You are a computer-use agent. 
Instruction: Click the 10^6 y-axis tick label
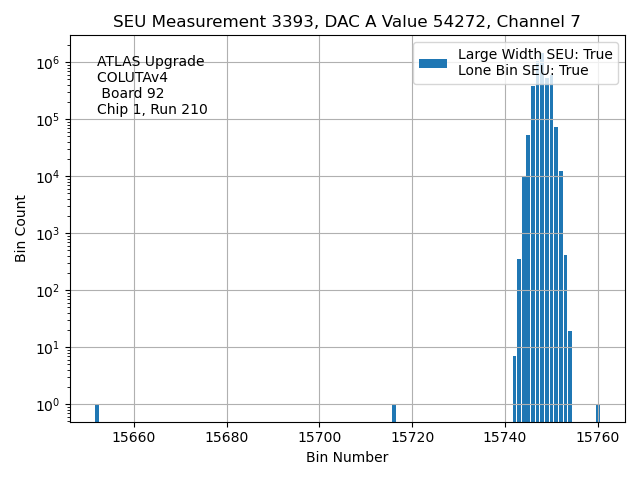tap(49, 63)
